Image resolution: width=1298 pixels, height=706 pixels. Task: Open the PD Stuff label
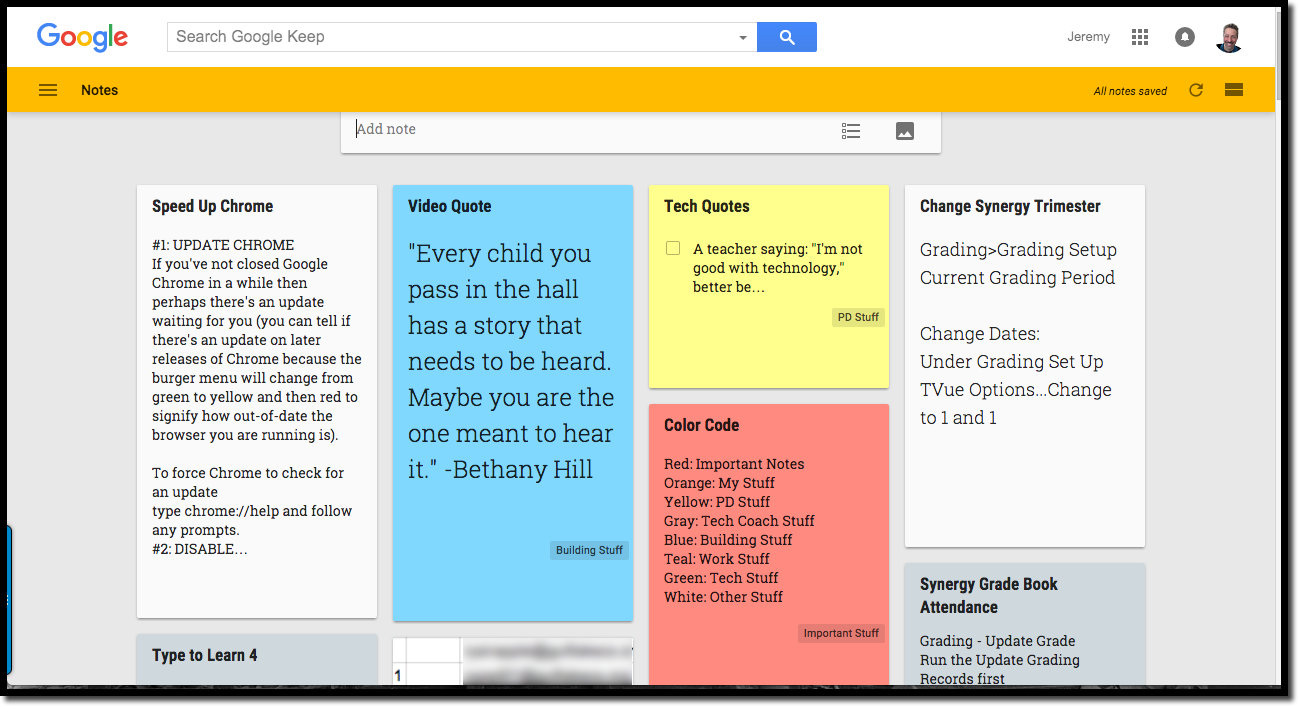[x=858, y=317]
